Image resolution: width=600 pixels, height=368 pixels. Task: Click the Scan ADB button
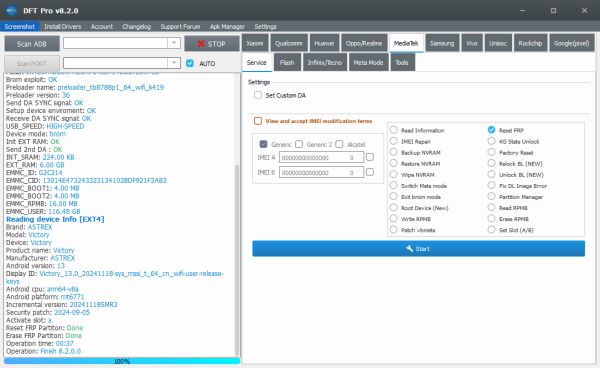[32, 44]
